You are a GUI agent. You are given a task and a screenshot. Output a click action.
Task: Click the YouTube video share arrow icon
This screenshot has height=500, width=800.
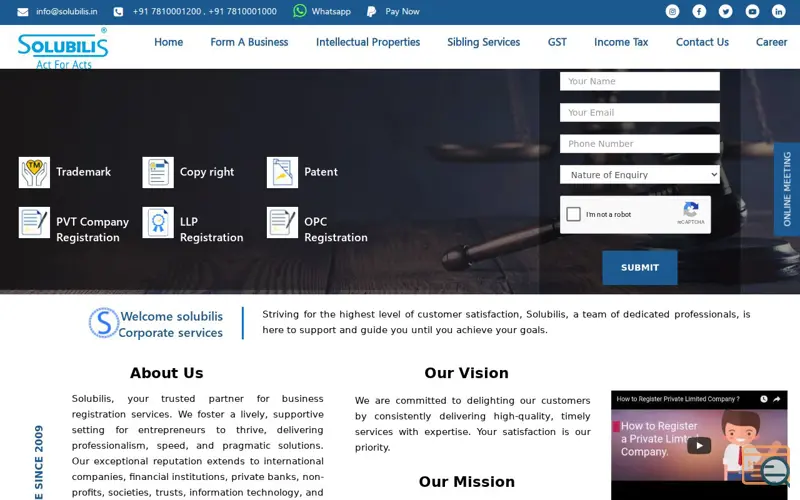(777, 399)
